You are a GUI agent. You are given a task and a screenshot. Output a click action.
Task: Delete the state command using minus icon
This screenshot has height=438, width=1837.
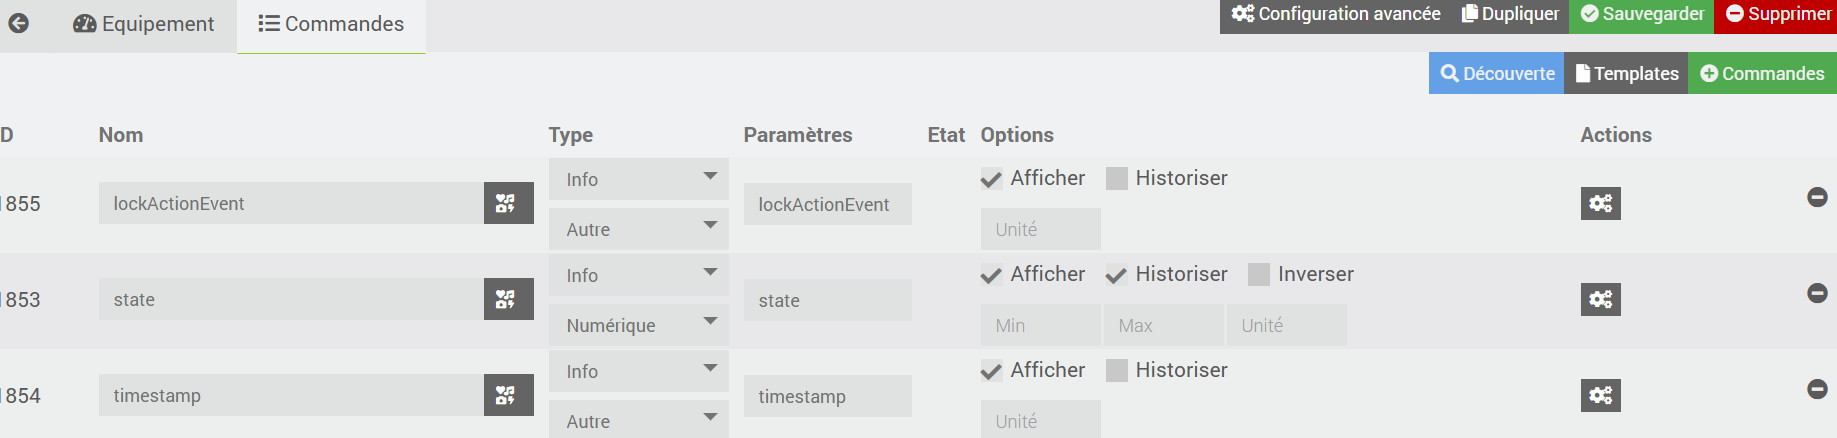coord(1817,293)
